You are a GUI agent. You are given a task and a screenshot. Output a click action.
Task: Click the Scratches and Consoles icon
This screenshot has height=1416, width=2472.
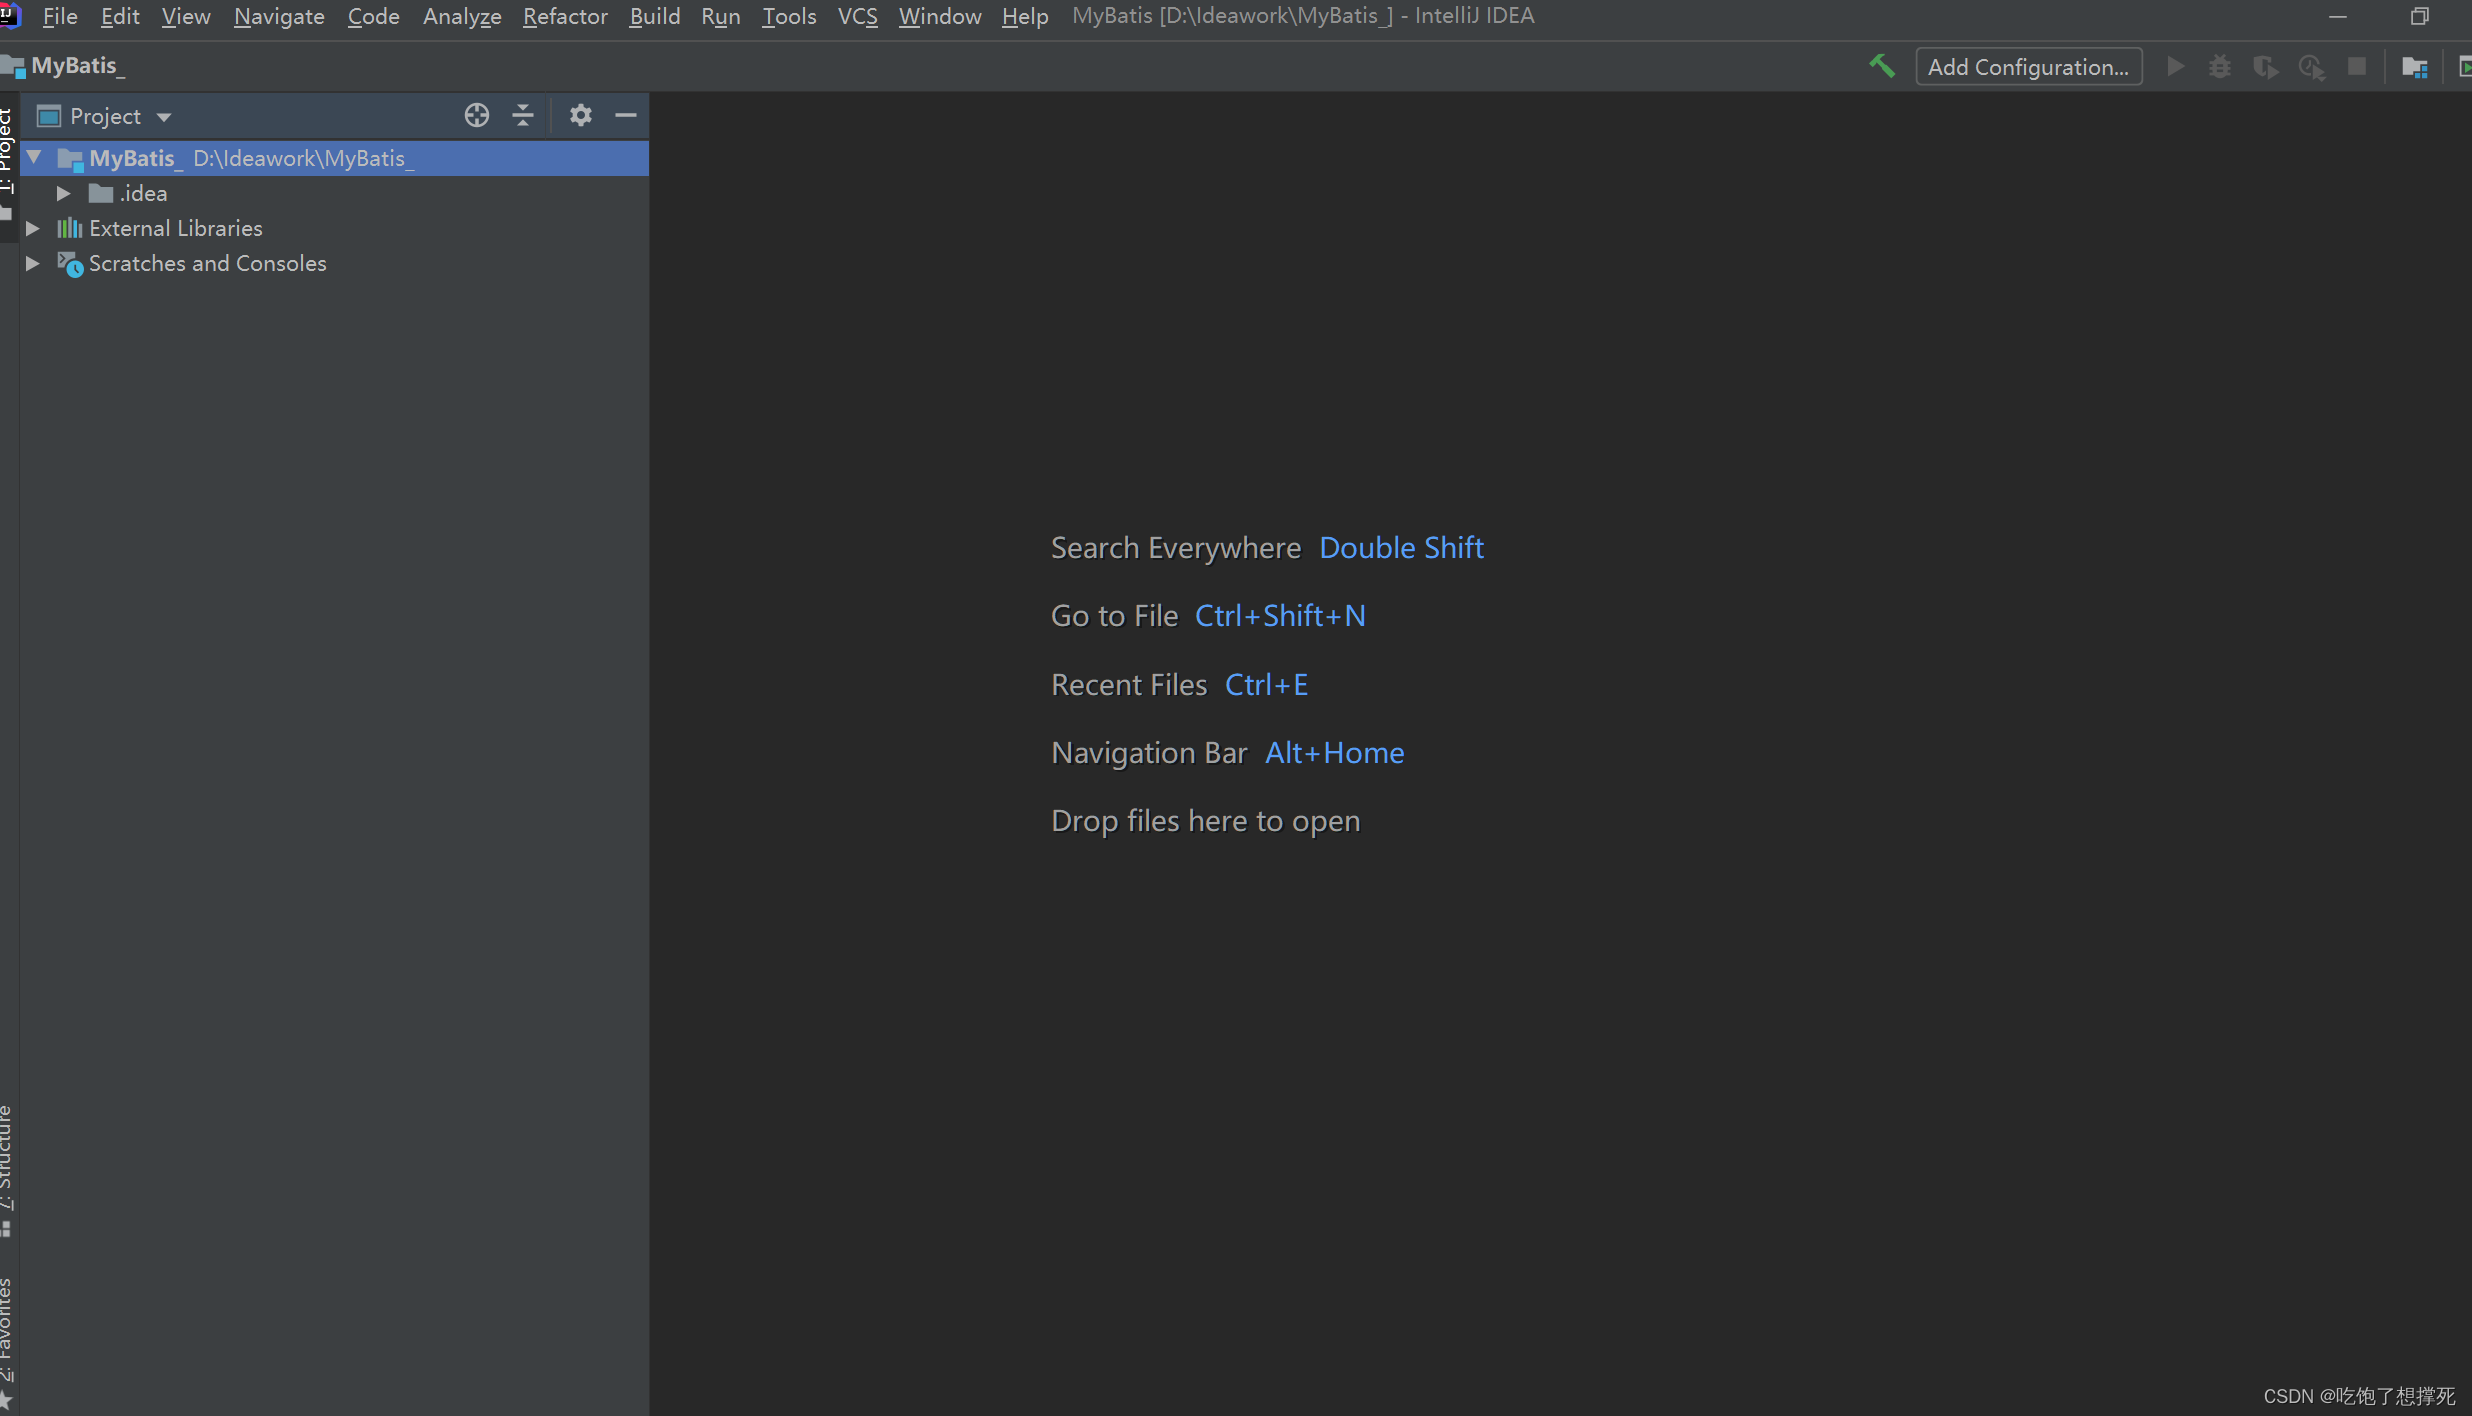tap(70, 264)
